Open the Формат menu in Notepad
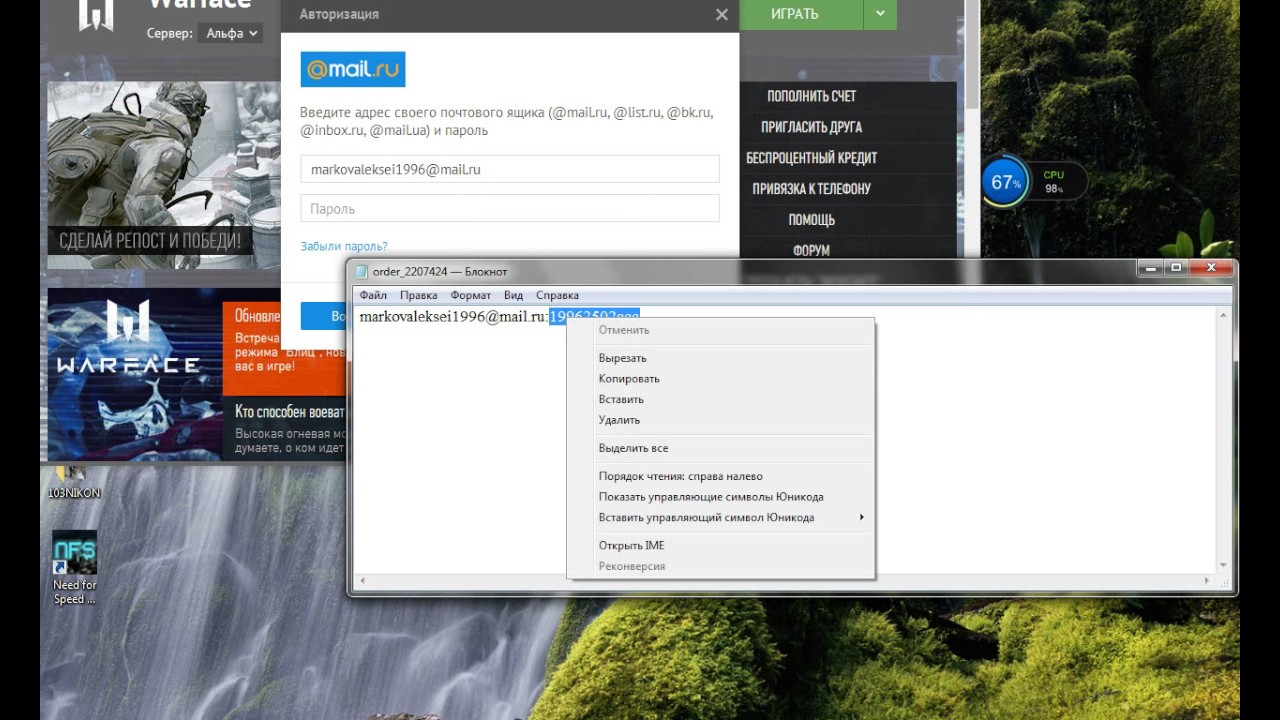The height and width of the screenshot is (720, 1280). pyautogui.click(x=470, y=295)
